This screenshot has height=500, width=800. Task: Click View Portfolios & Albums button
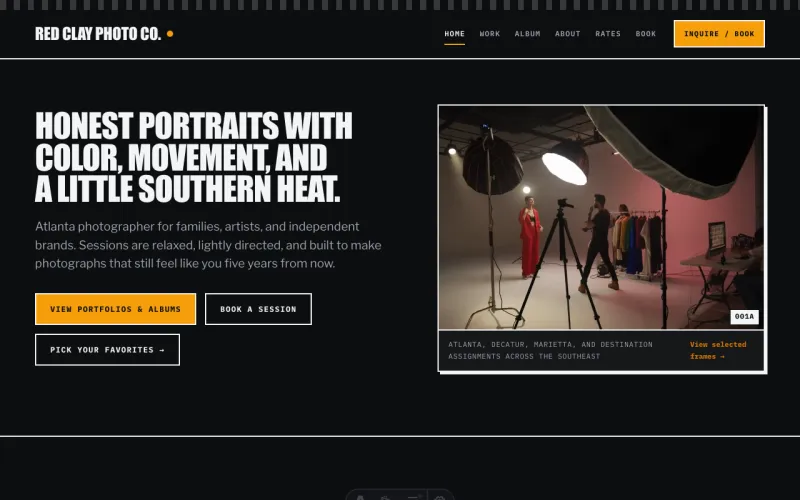click(115, 309)
